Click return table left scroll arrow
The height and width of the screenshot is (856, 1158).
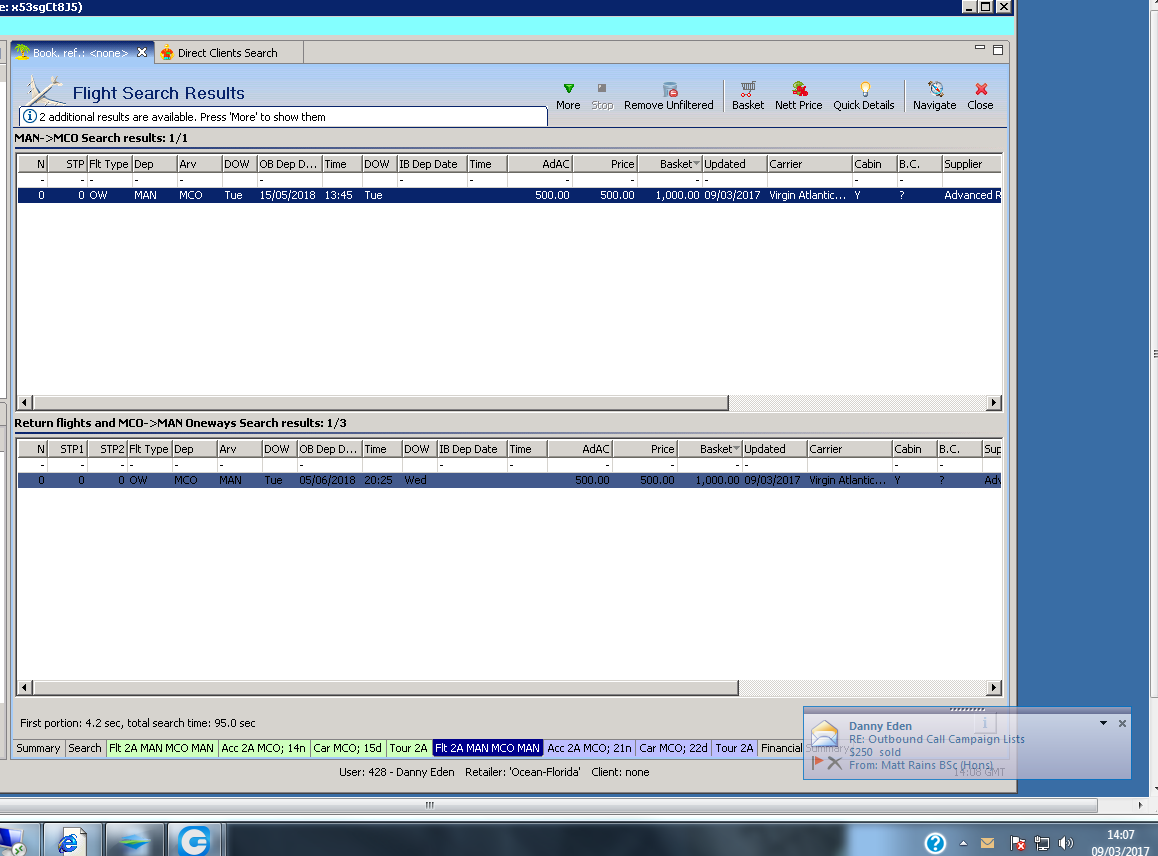[24, 688]
